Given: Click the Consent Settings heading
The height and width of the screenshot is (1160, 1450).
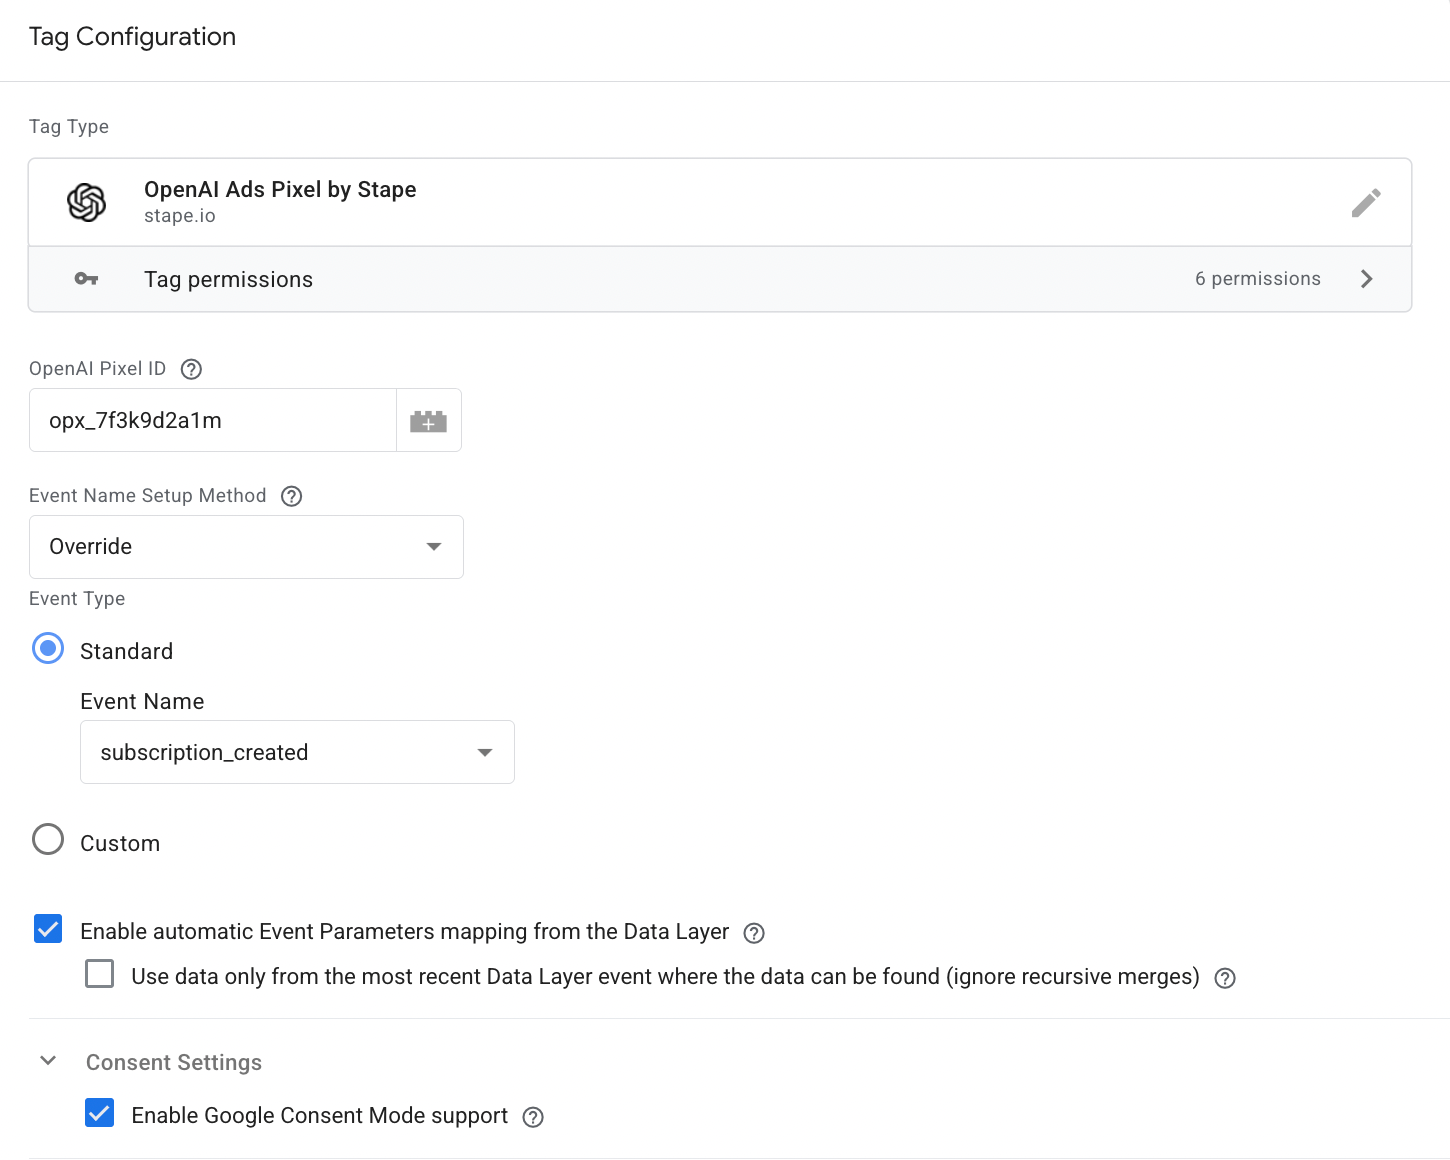Looking at the screenshot, I should point(174,1062).
